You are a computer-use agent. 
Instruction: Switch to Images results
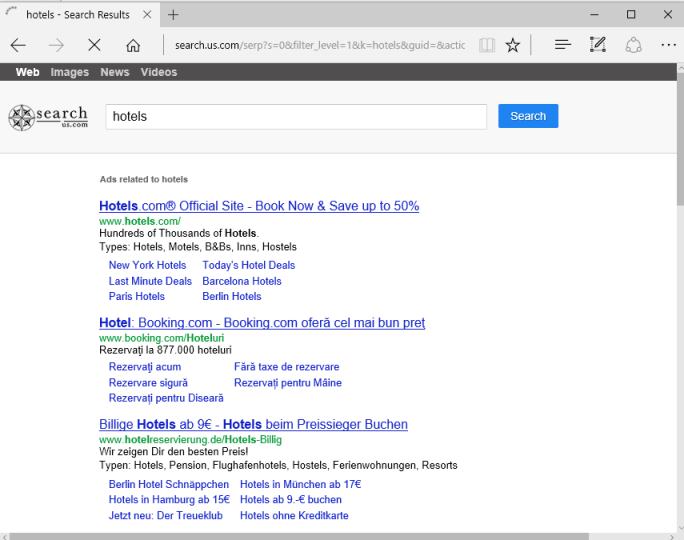[x=69, y=72]
